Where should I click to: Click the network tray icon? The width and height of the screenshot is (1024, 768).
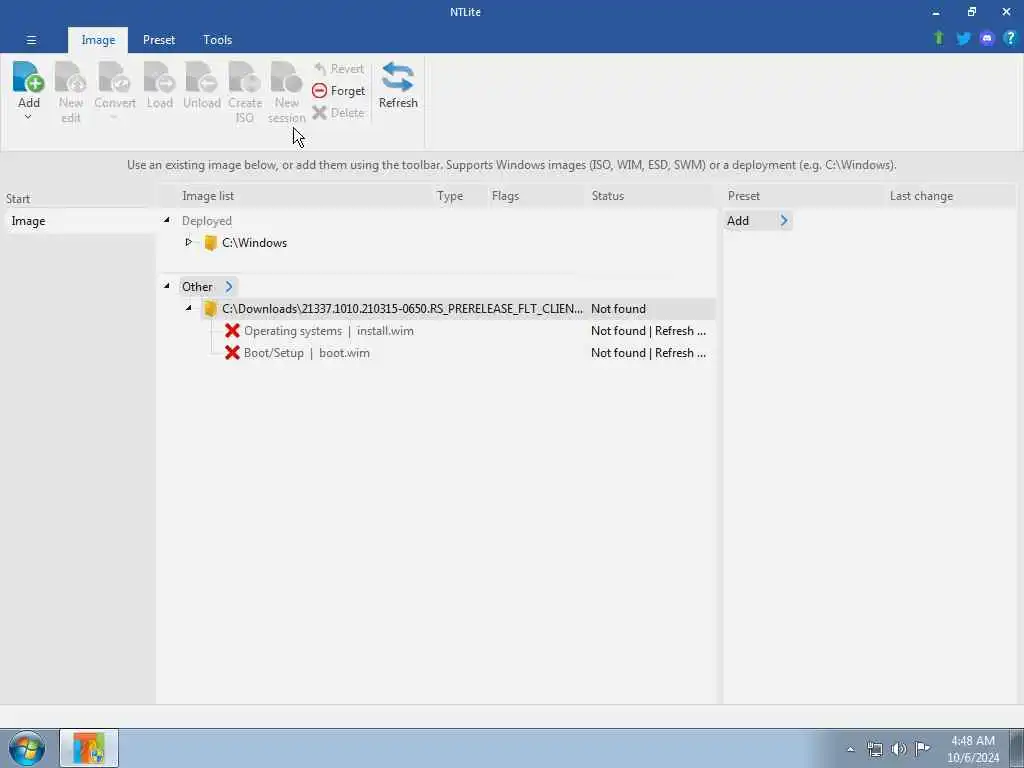pyautogui.click(x=874, y=749)
